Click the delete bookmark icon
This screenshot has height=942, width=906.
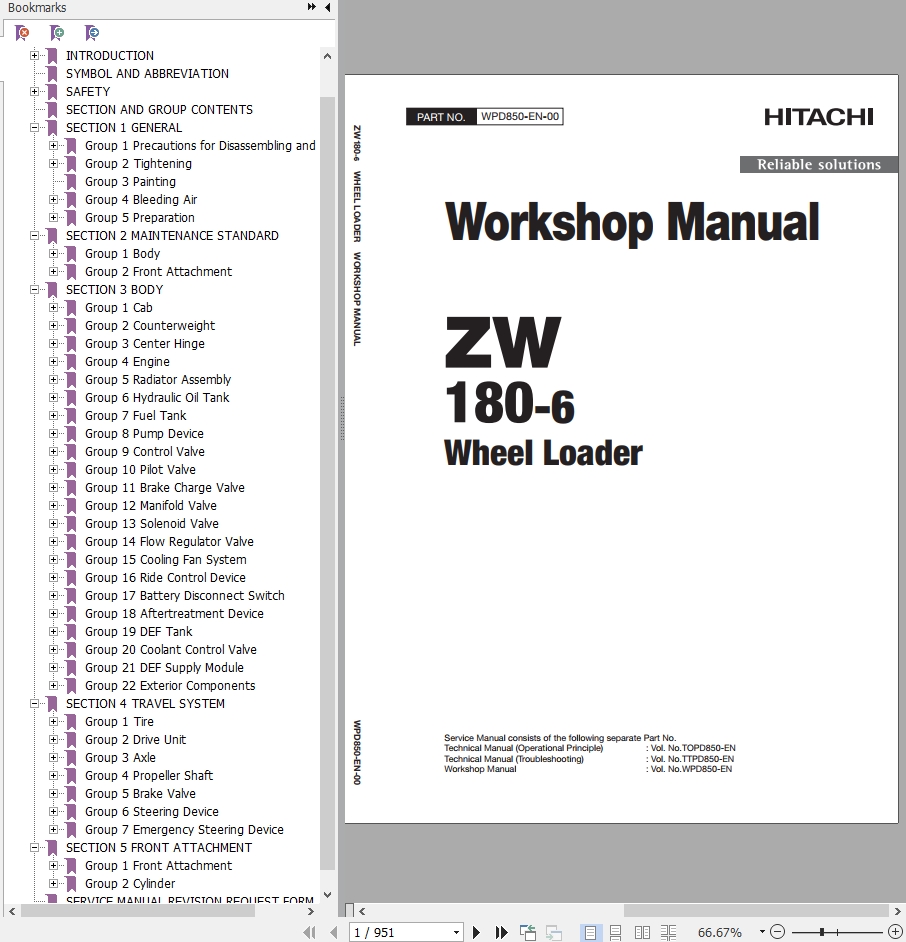click(x=22, y=32)
